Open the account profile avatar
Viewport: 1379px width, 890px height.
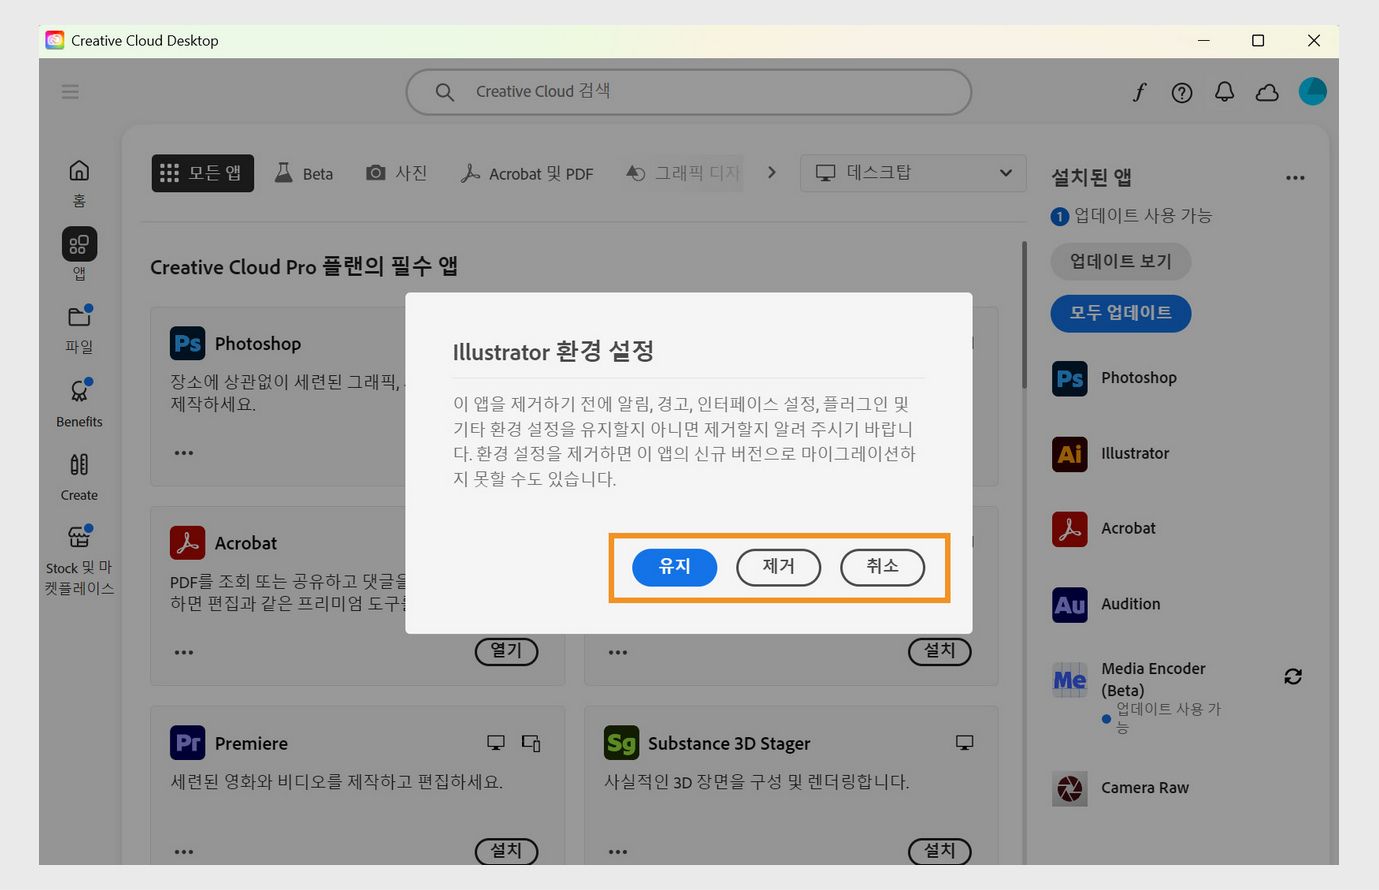1312,92
